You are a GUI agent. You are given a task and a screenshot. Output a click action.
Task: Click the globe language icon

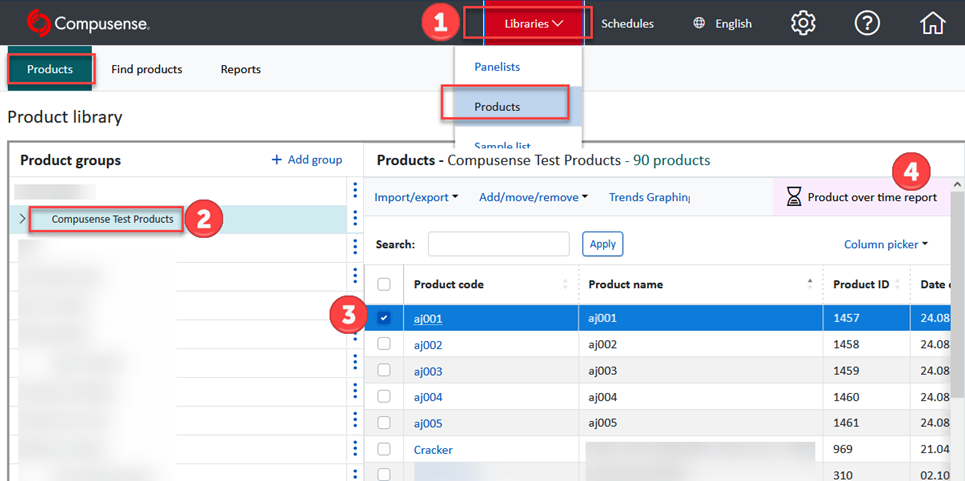(x=699, y=23)
